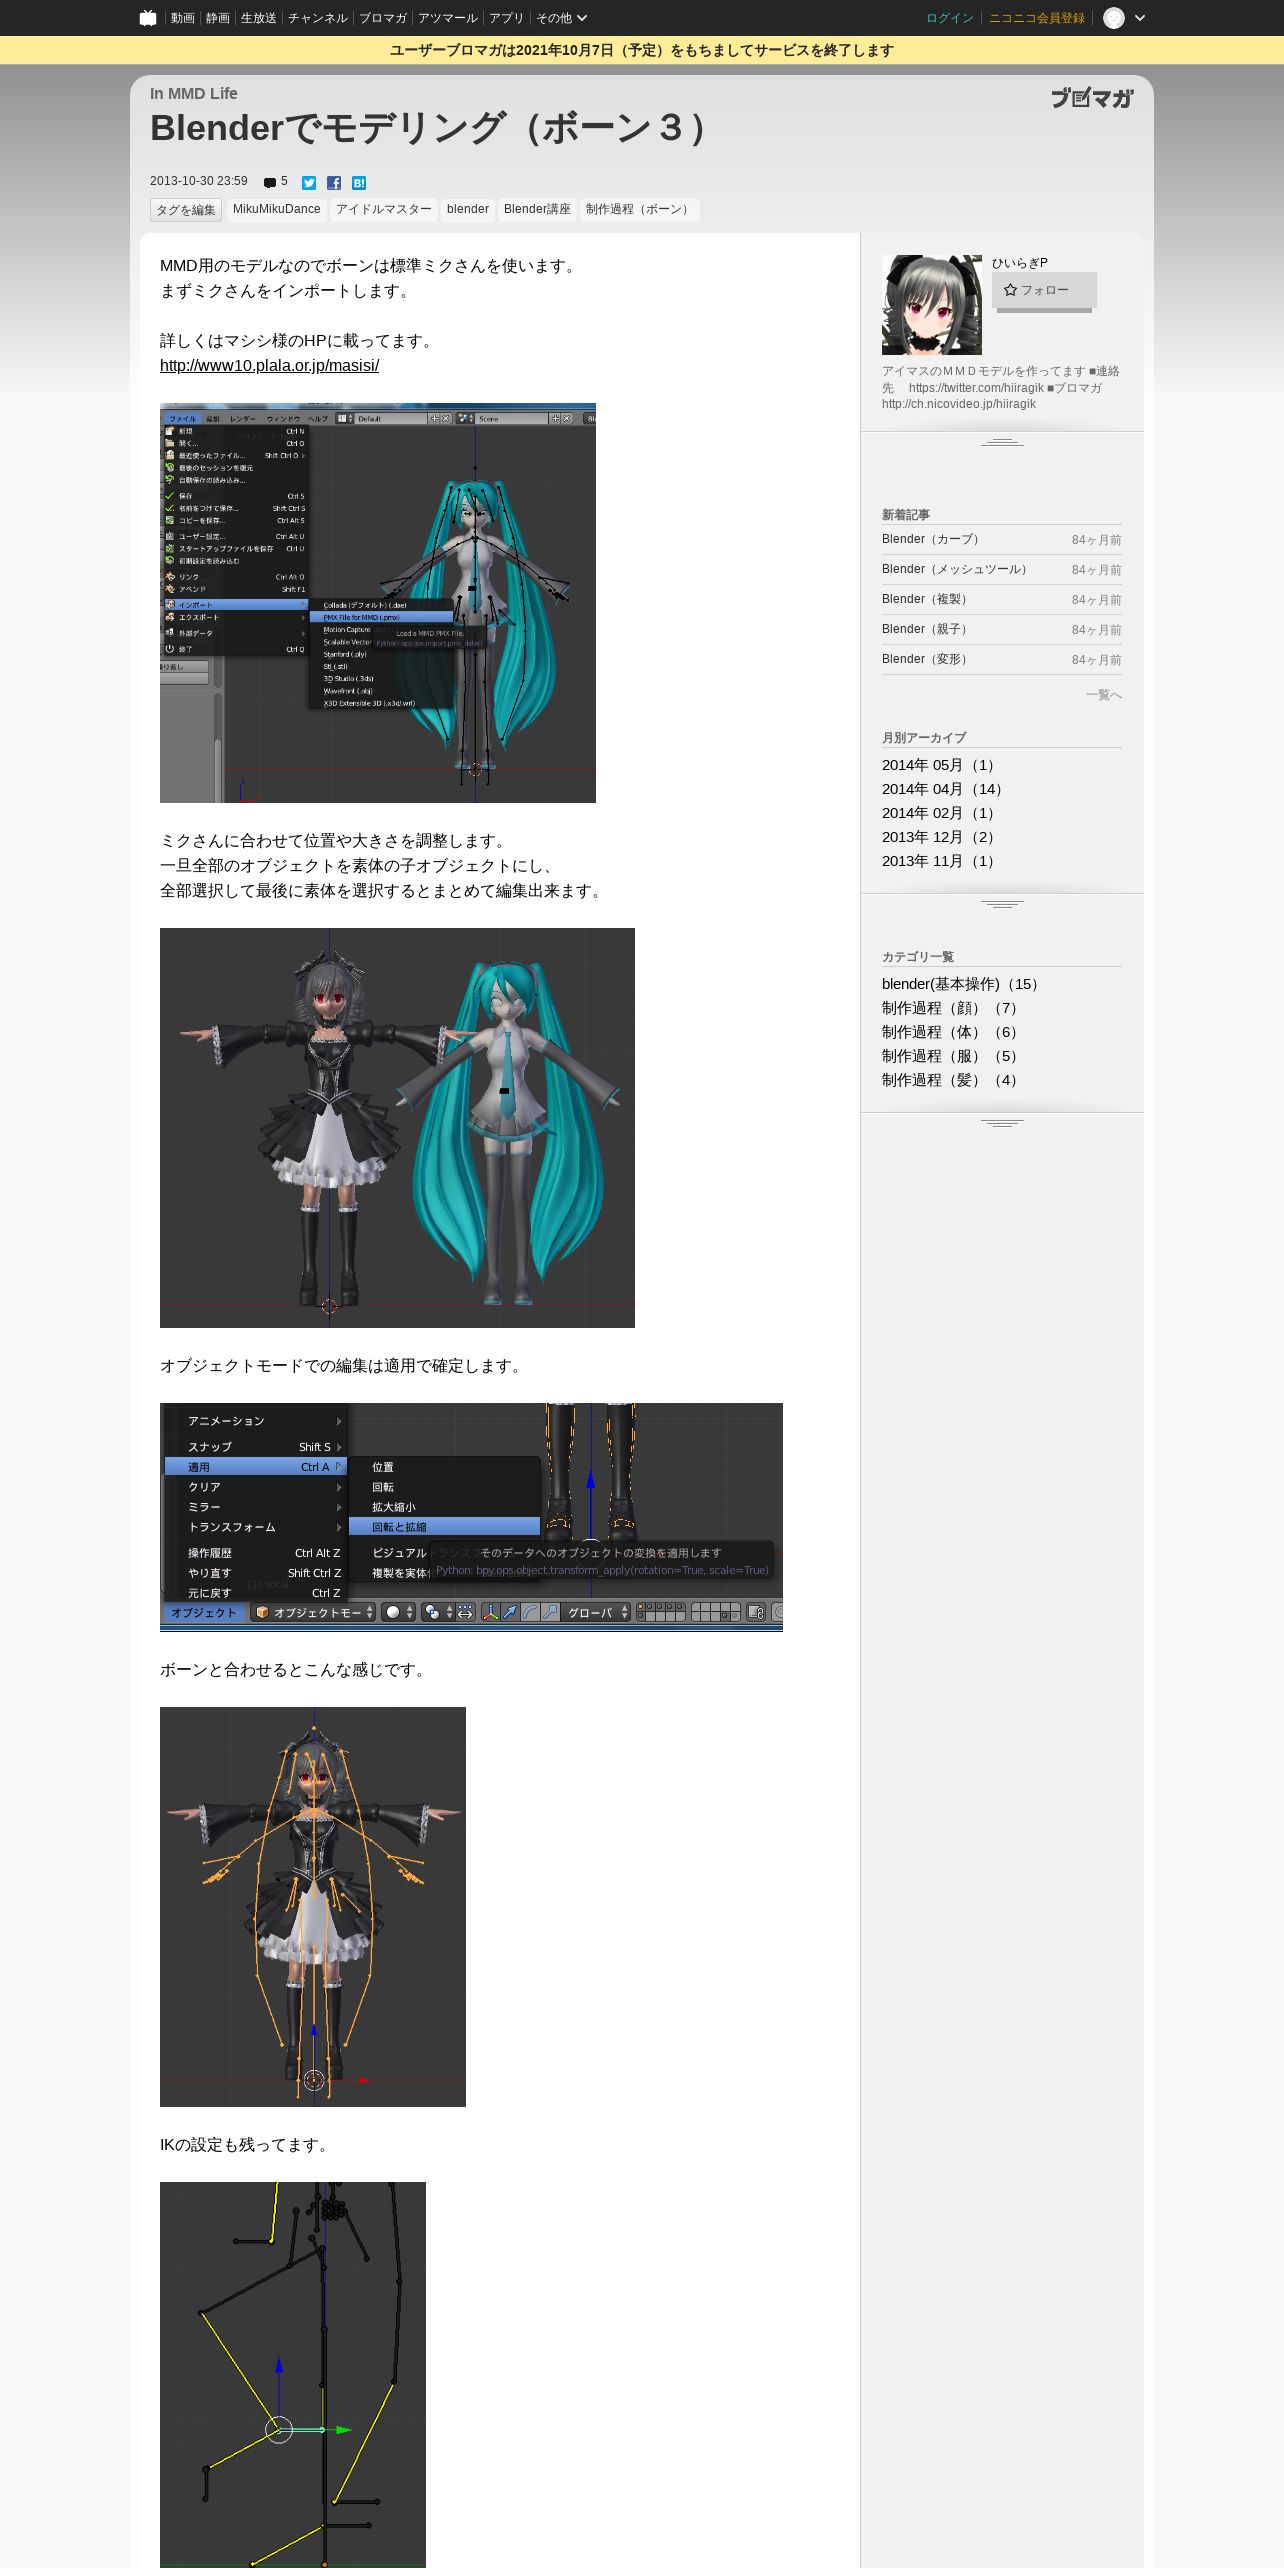Open チャンネル in top navigation

tap(318, 18)
